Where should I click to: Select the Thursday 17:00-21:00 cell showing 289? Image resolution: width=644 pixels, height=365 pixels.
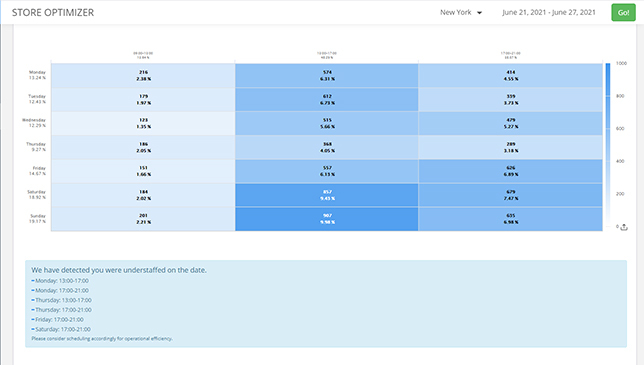coord(511,147)
